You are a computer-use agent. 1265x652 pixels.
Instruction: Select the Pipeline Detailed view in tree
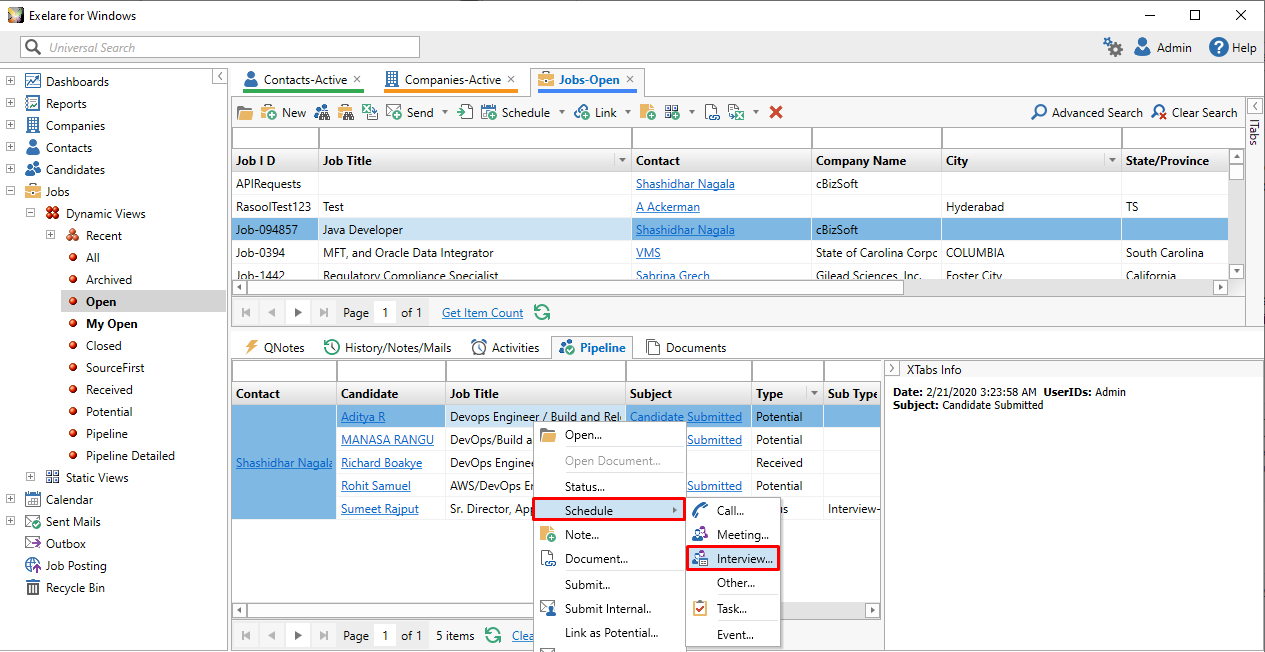tap(130, 455)
